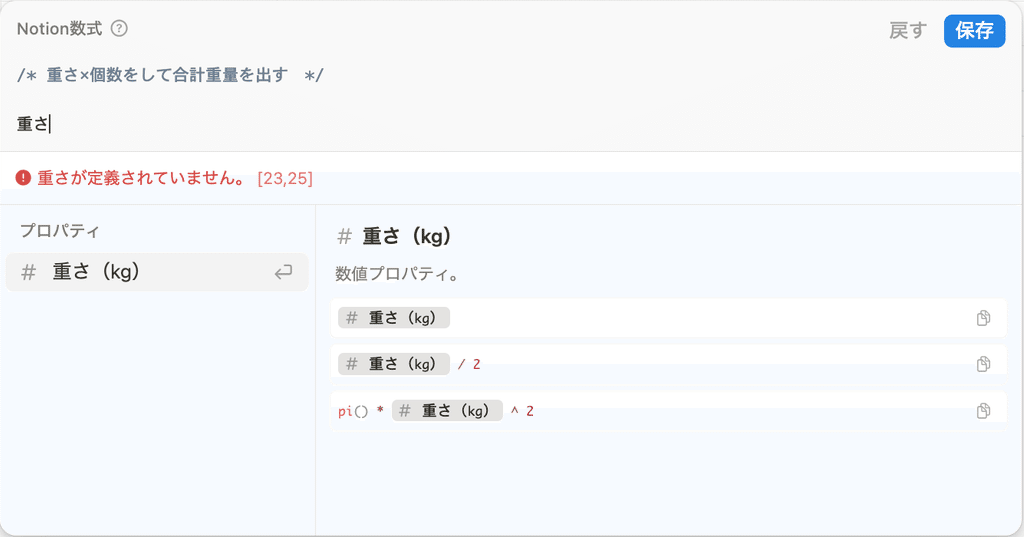The width and height of the screenshot is (1024, 537).
Task: Click the 重さ（kg）chip in first example
Action: [x=394, y=318]
